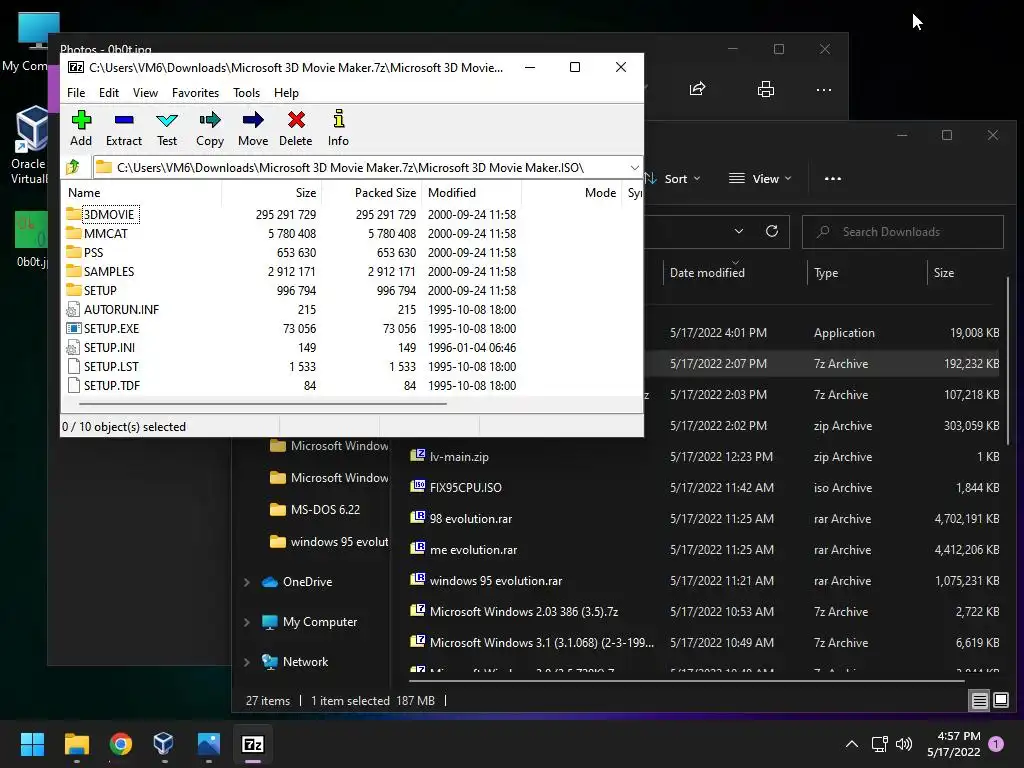
Task: Expand the My Computer tree node
Action: (x=247, y=622)
